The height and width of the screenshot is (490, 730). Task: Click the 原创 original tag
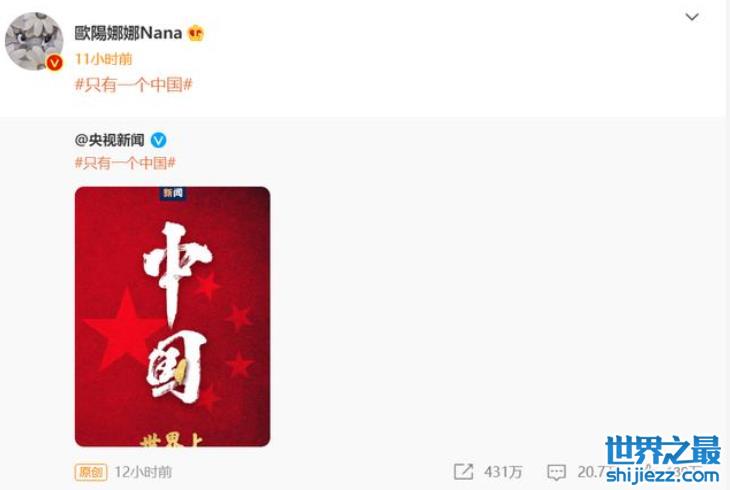[x=91, y=472]
